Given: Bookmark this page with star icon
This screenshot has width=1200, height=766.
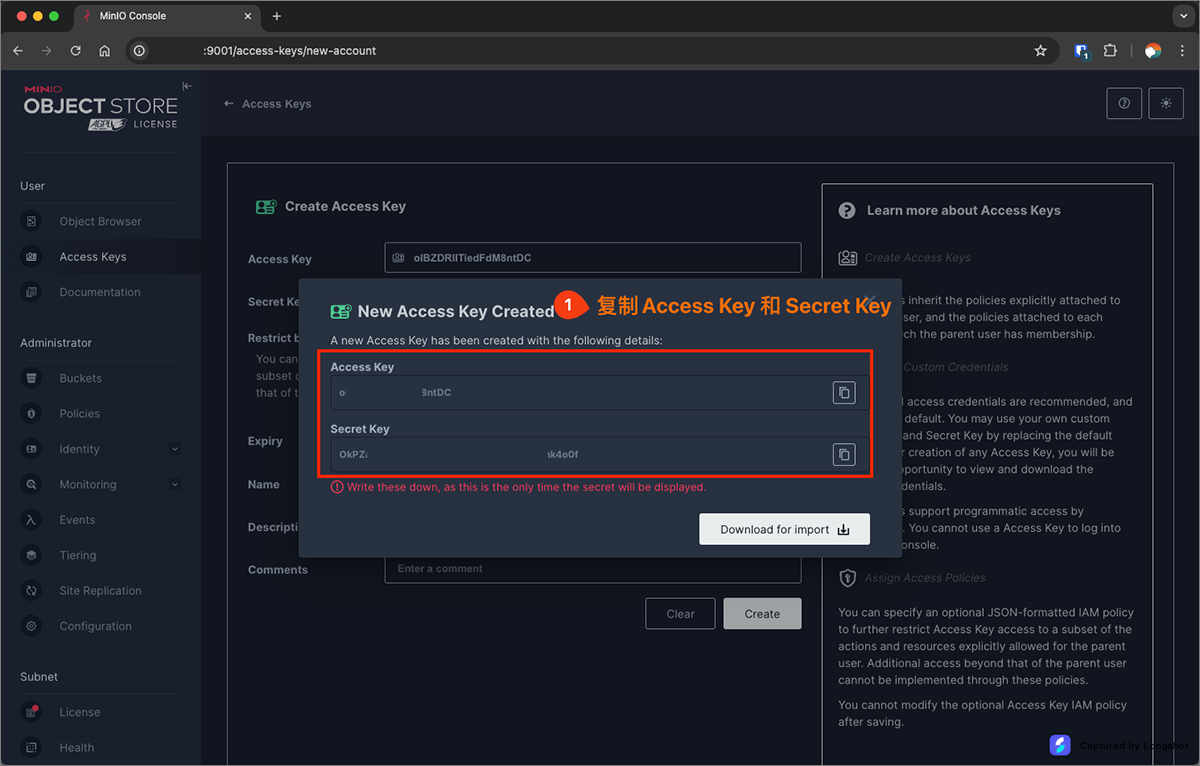Looking at the screenshot, I should [x=1040, y=51].
